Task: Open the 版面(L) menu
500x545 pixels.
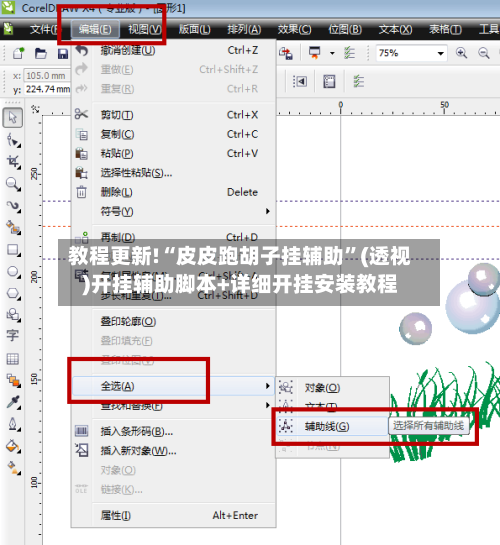Action: pyautogui.click(x=195, y=29)
